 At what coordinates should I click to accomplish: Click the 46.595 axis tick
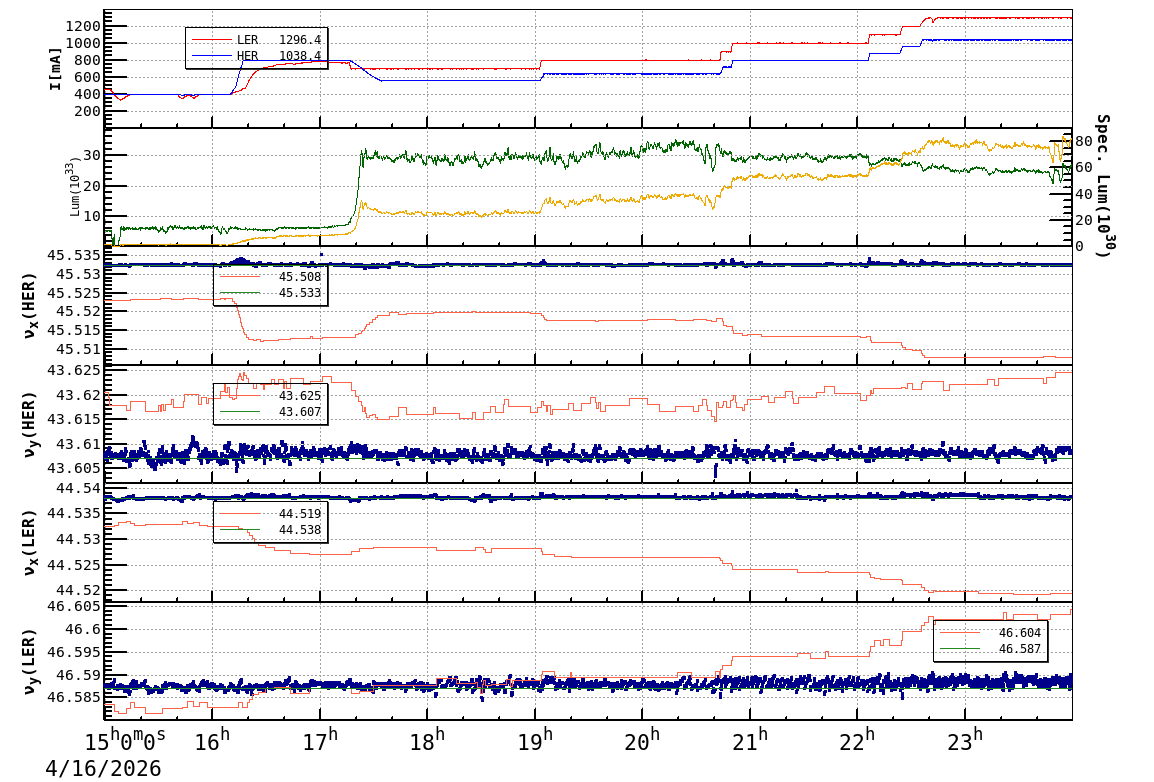click(74, 652)
